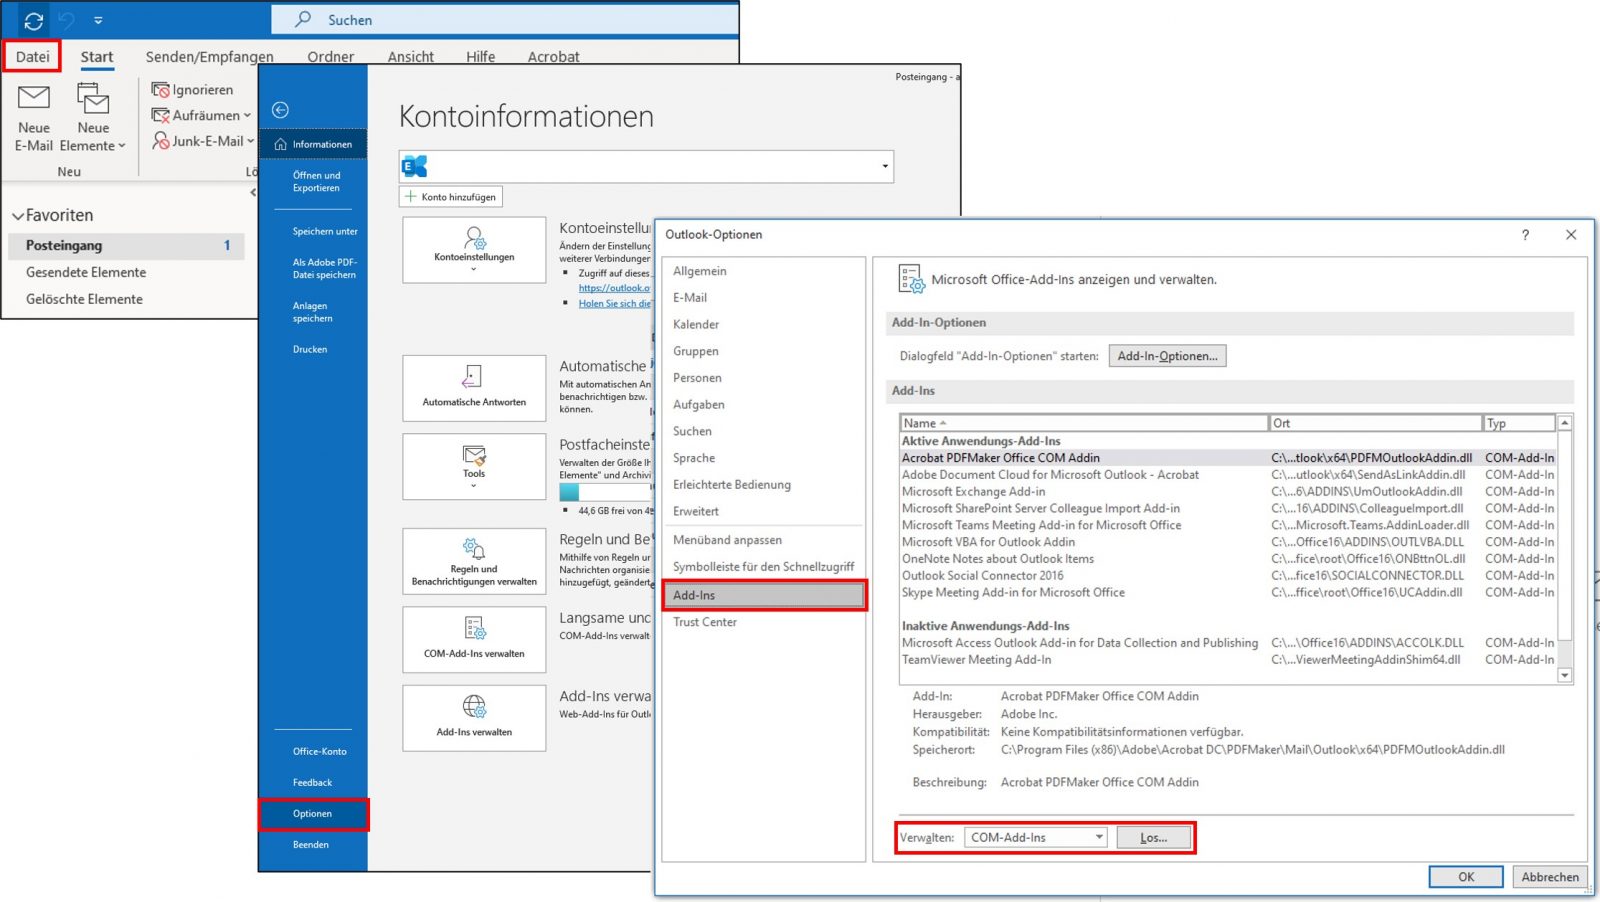Click the Holen Sie sich die link
This screenshot has height=902, width=1600.
(x=614, y=303)
